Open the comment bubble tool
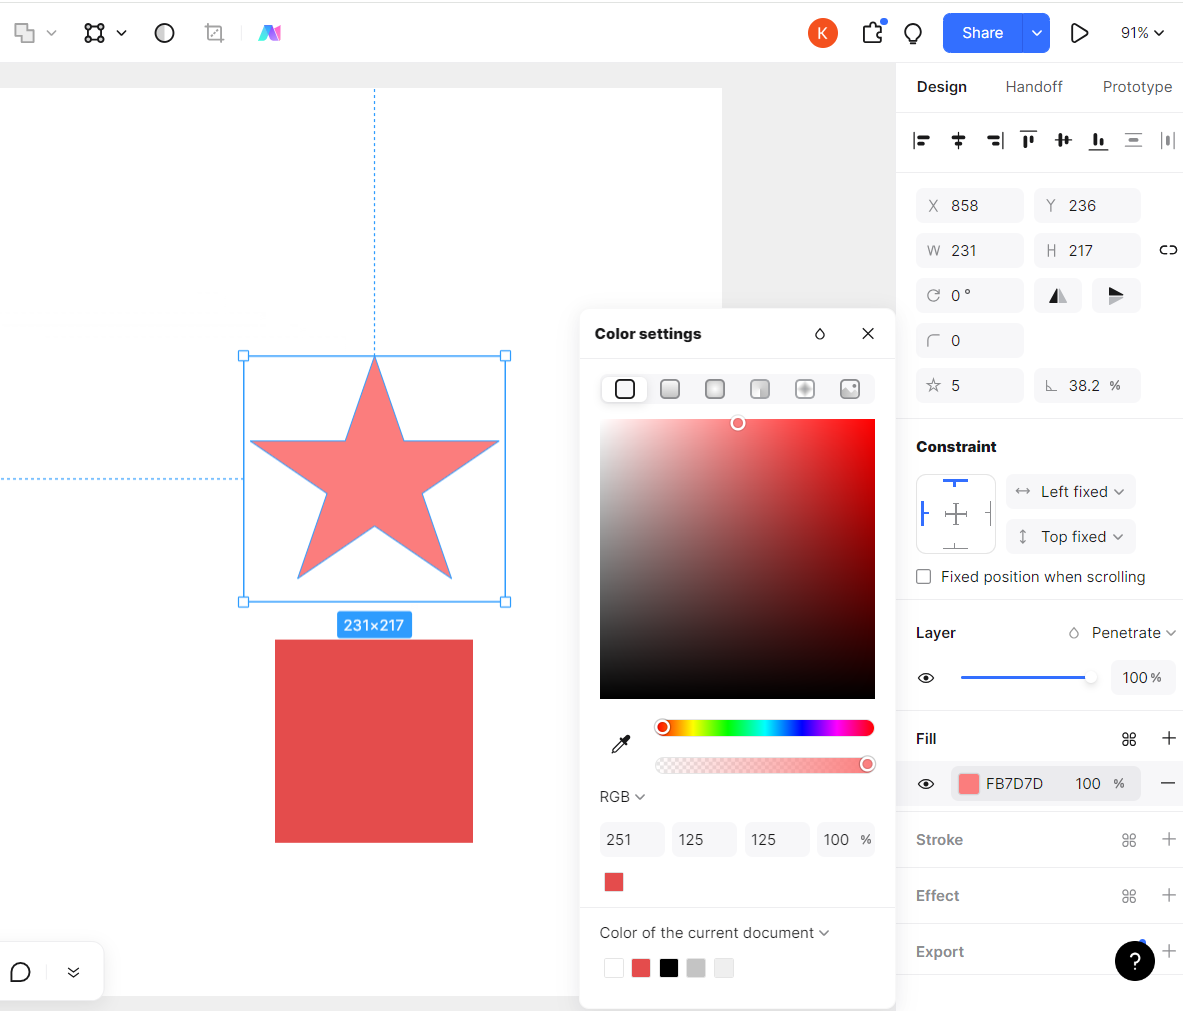Screen dimensions: 1183x1011 [x=20, y=972]
